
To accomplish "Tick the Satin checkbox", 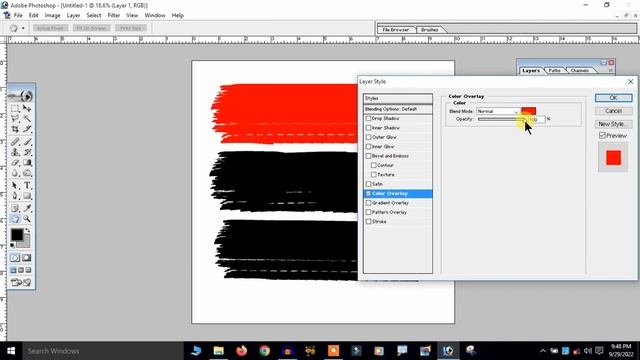I will pos(368,184).
